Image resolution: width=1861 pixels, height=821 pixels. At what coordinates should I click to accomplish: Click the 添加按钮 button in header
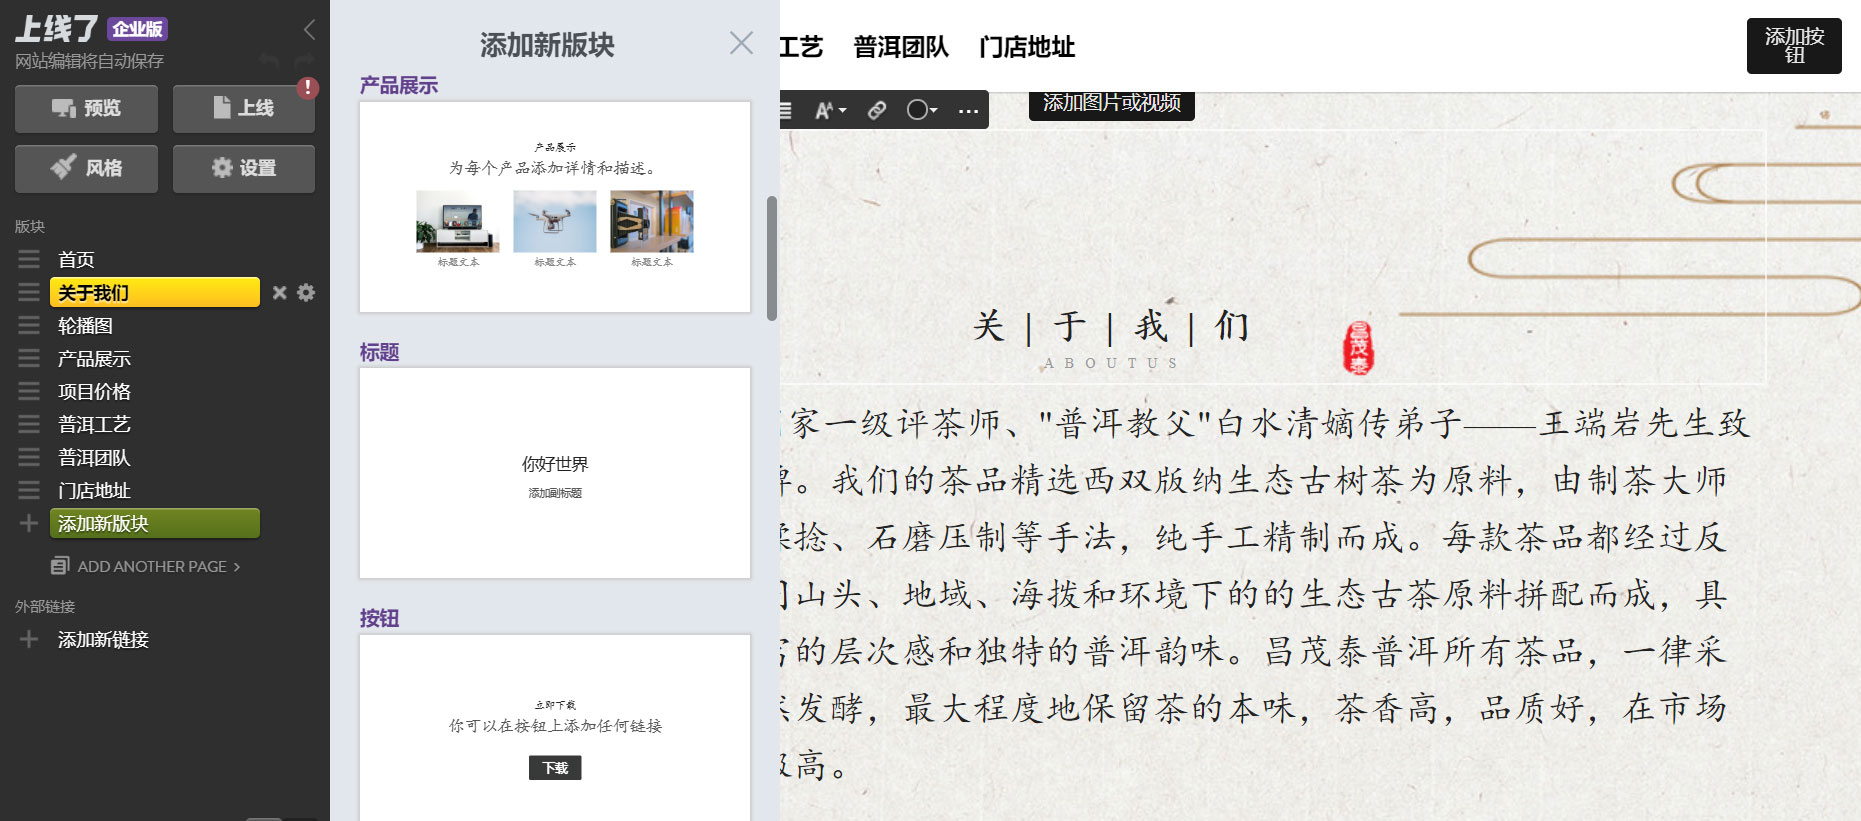(1794, 46)
